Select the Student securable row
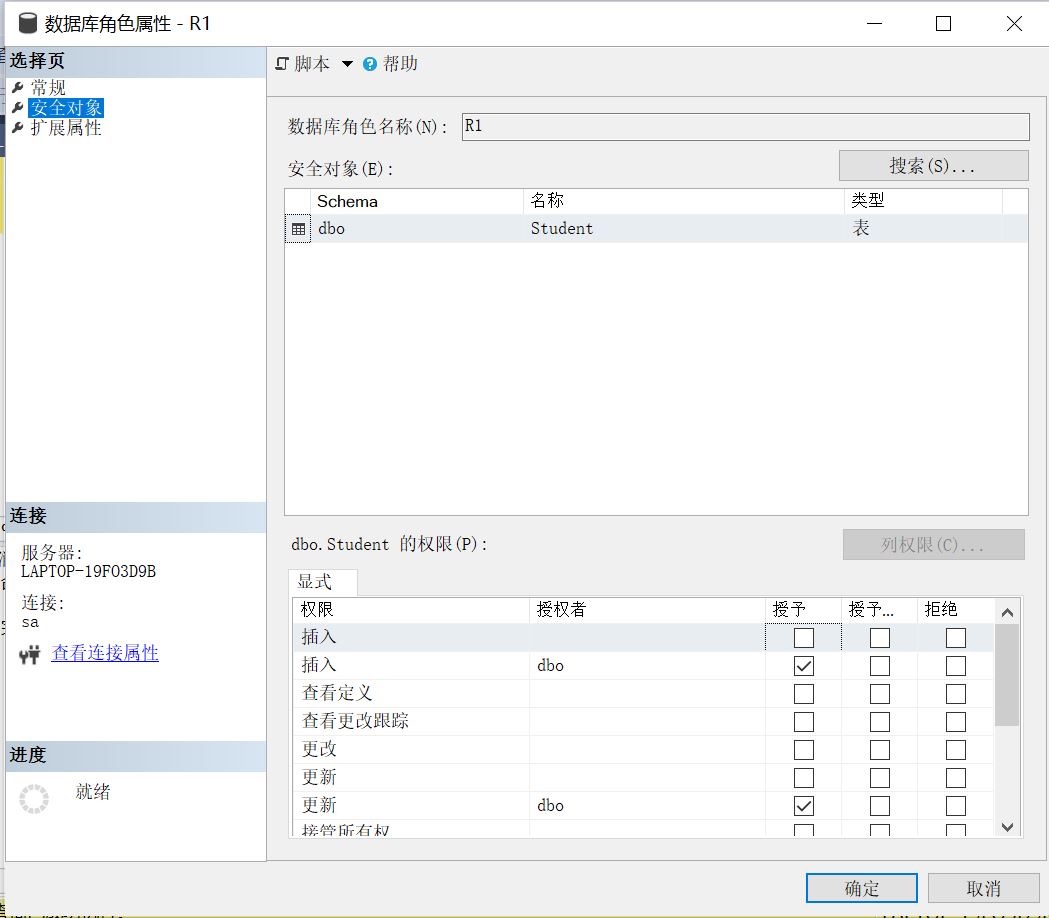The height and width of the screenshot is (918, 1049). pos(560,228)
